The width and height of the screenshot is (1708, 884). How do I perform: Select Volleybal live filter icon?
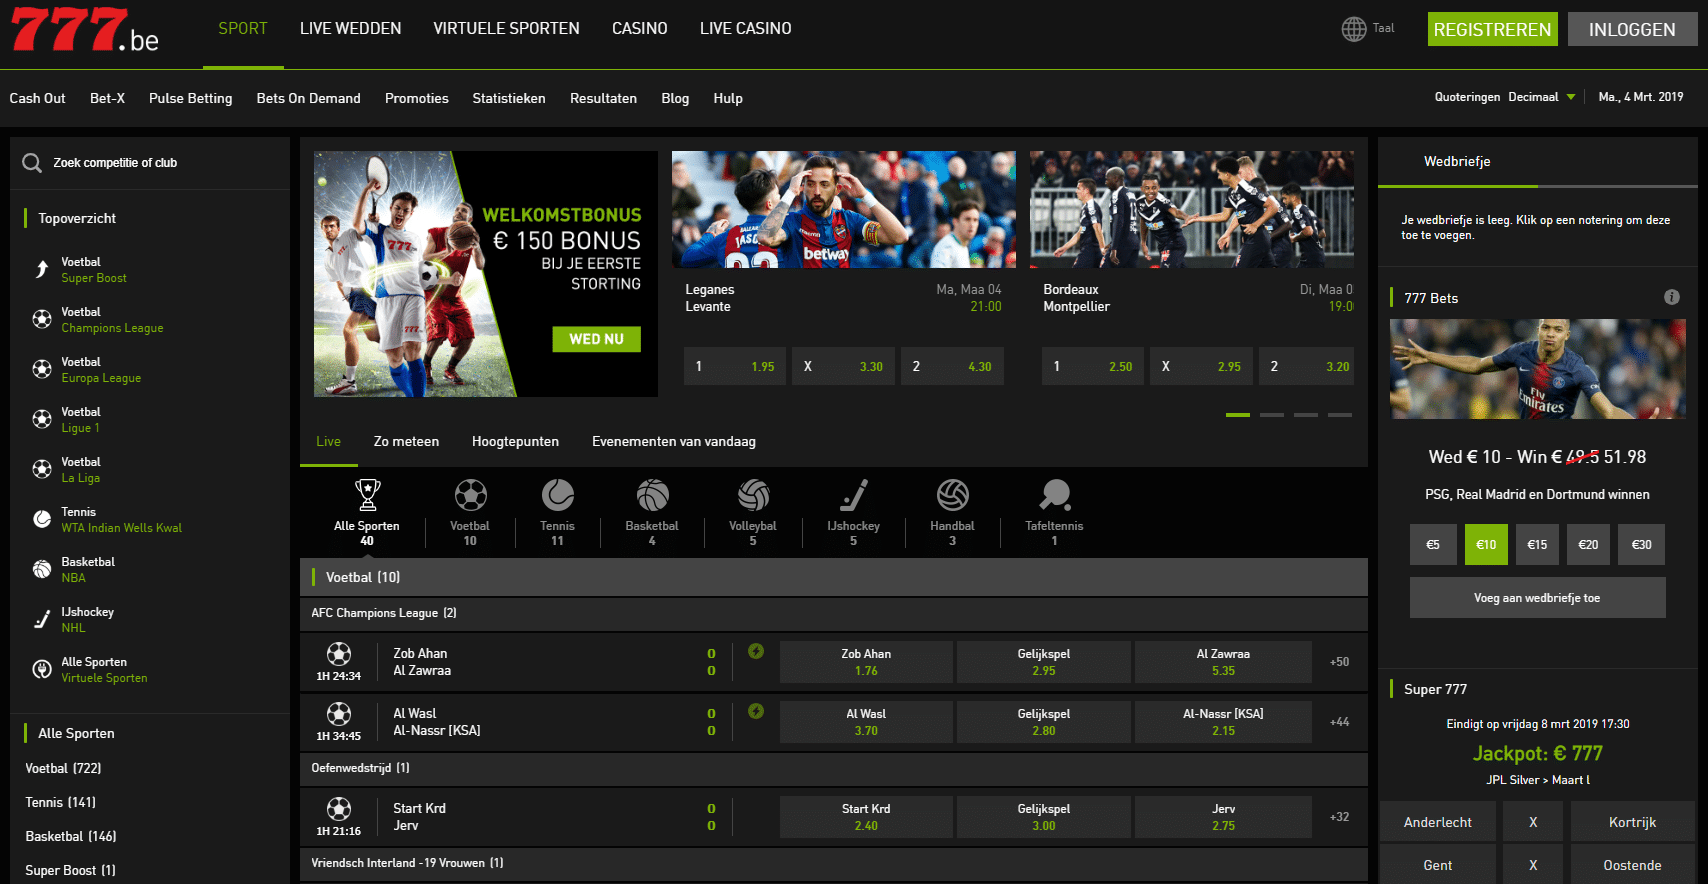pos(753,495)
